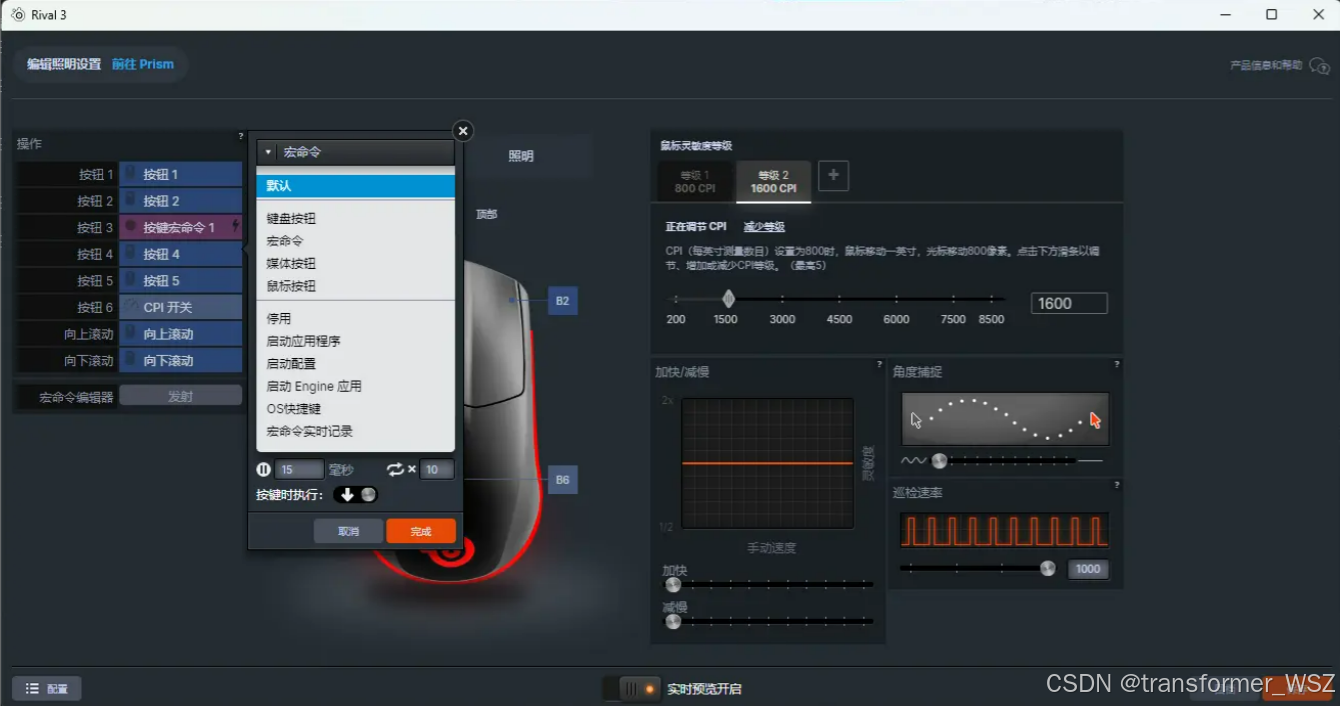Select 启动应用程序 option

point(303,341)
